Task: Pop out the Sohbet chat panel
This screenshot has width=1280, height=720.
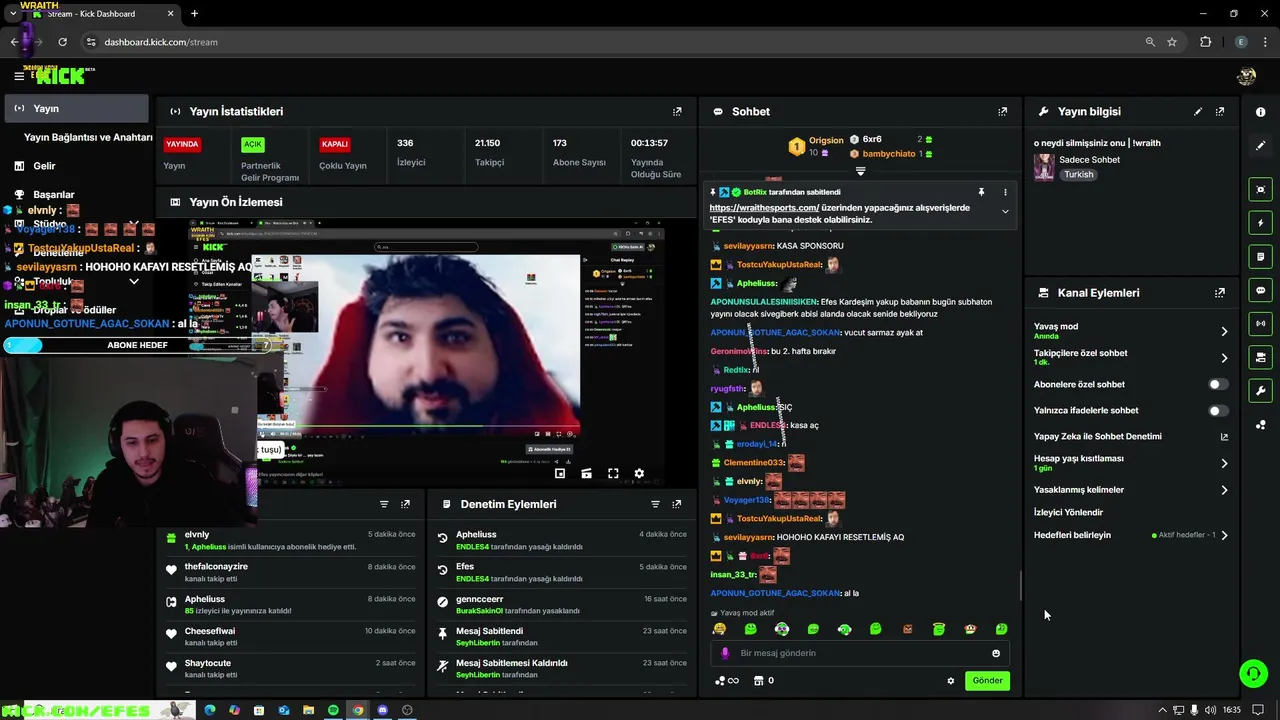Action: (1002, 111)
